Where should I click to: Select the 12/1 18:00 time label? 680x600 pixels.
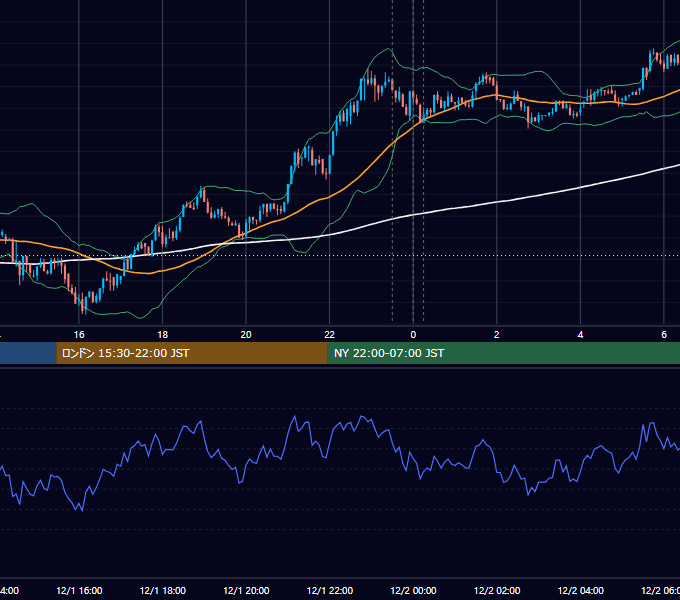pos(163,590)
